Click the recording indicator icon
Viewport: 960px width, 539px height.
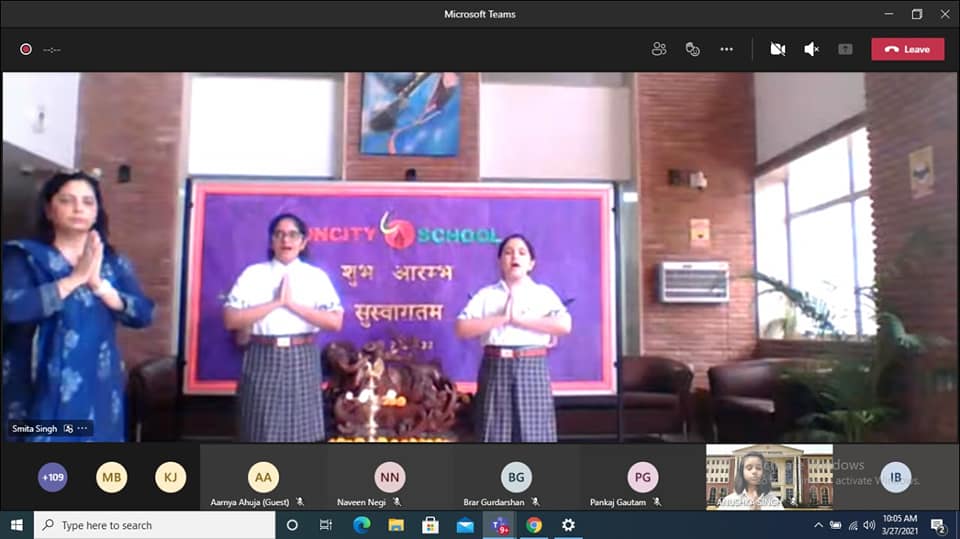click(26, 49)
